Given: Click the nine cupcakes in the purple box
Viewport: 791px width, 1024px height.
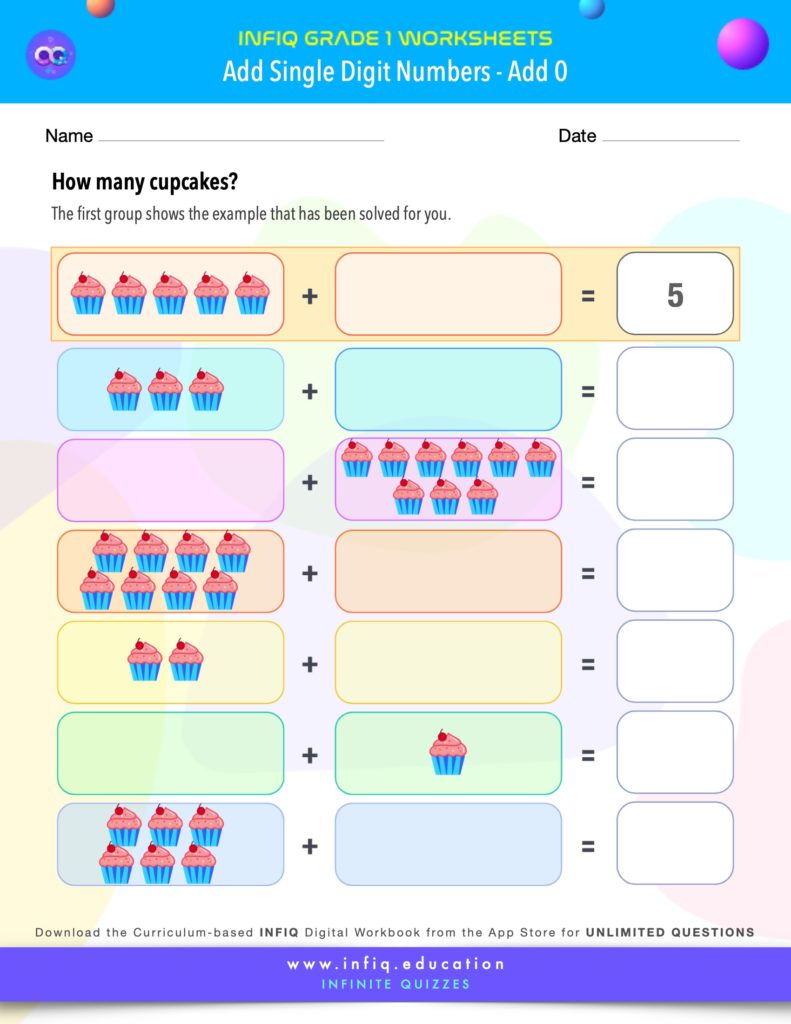Looking at the screenshot, I should (x=447, y=478).
